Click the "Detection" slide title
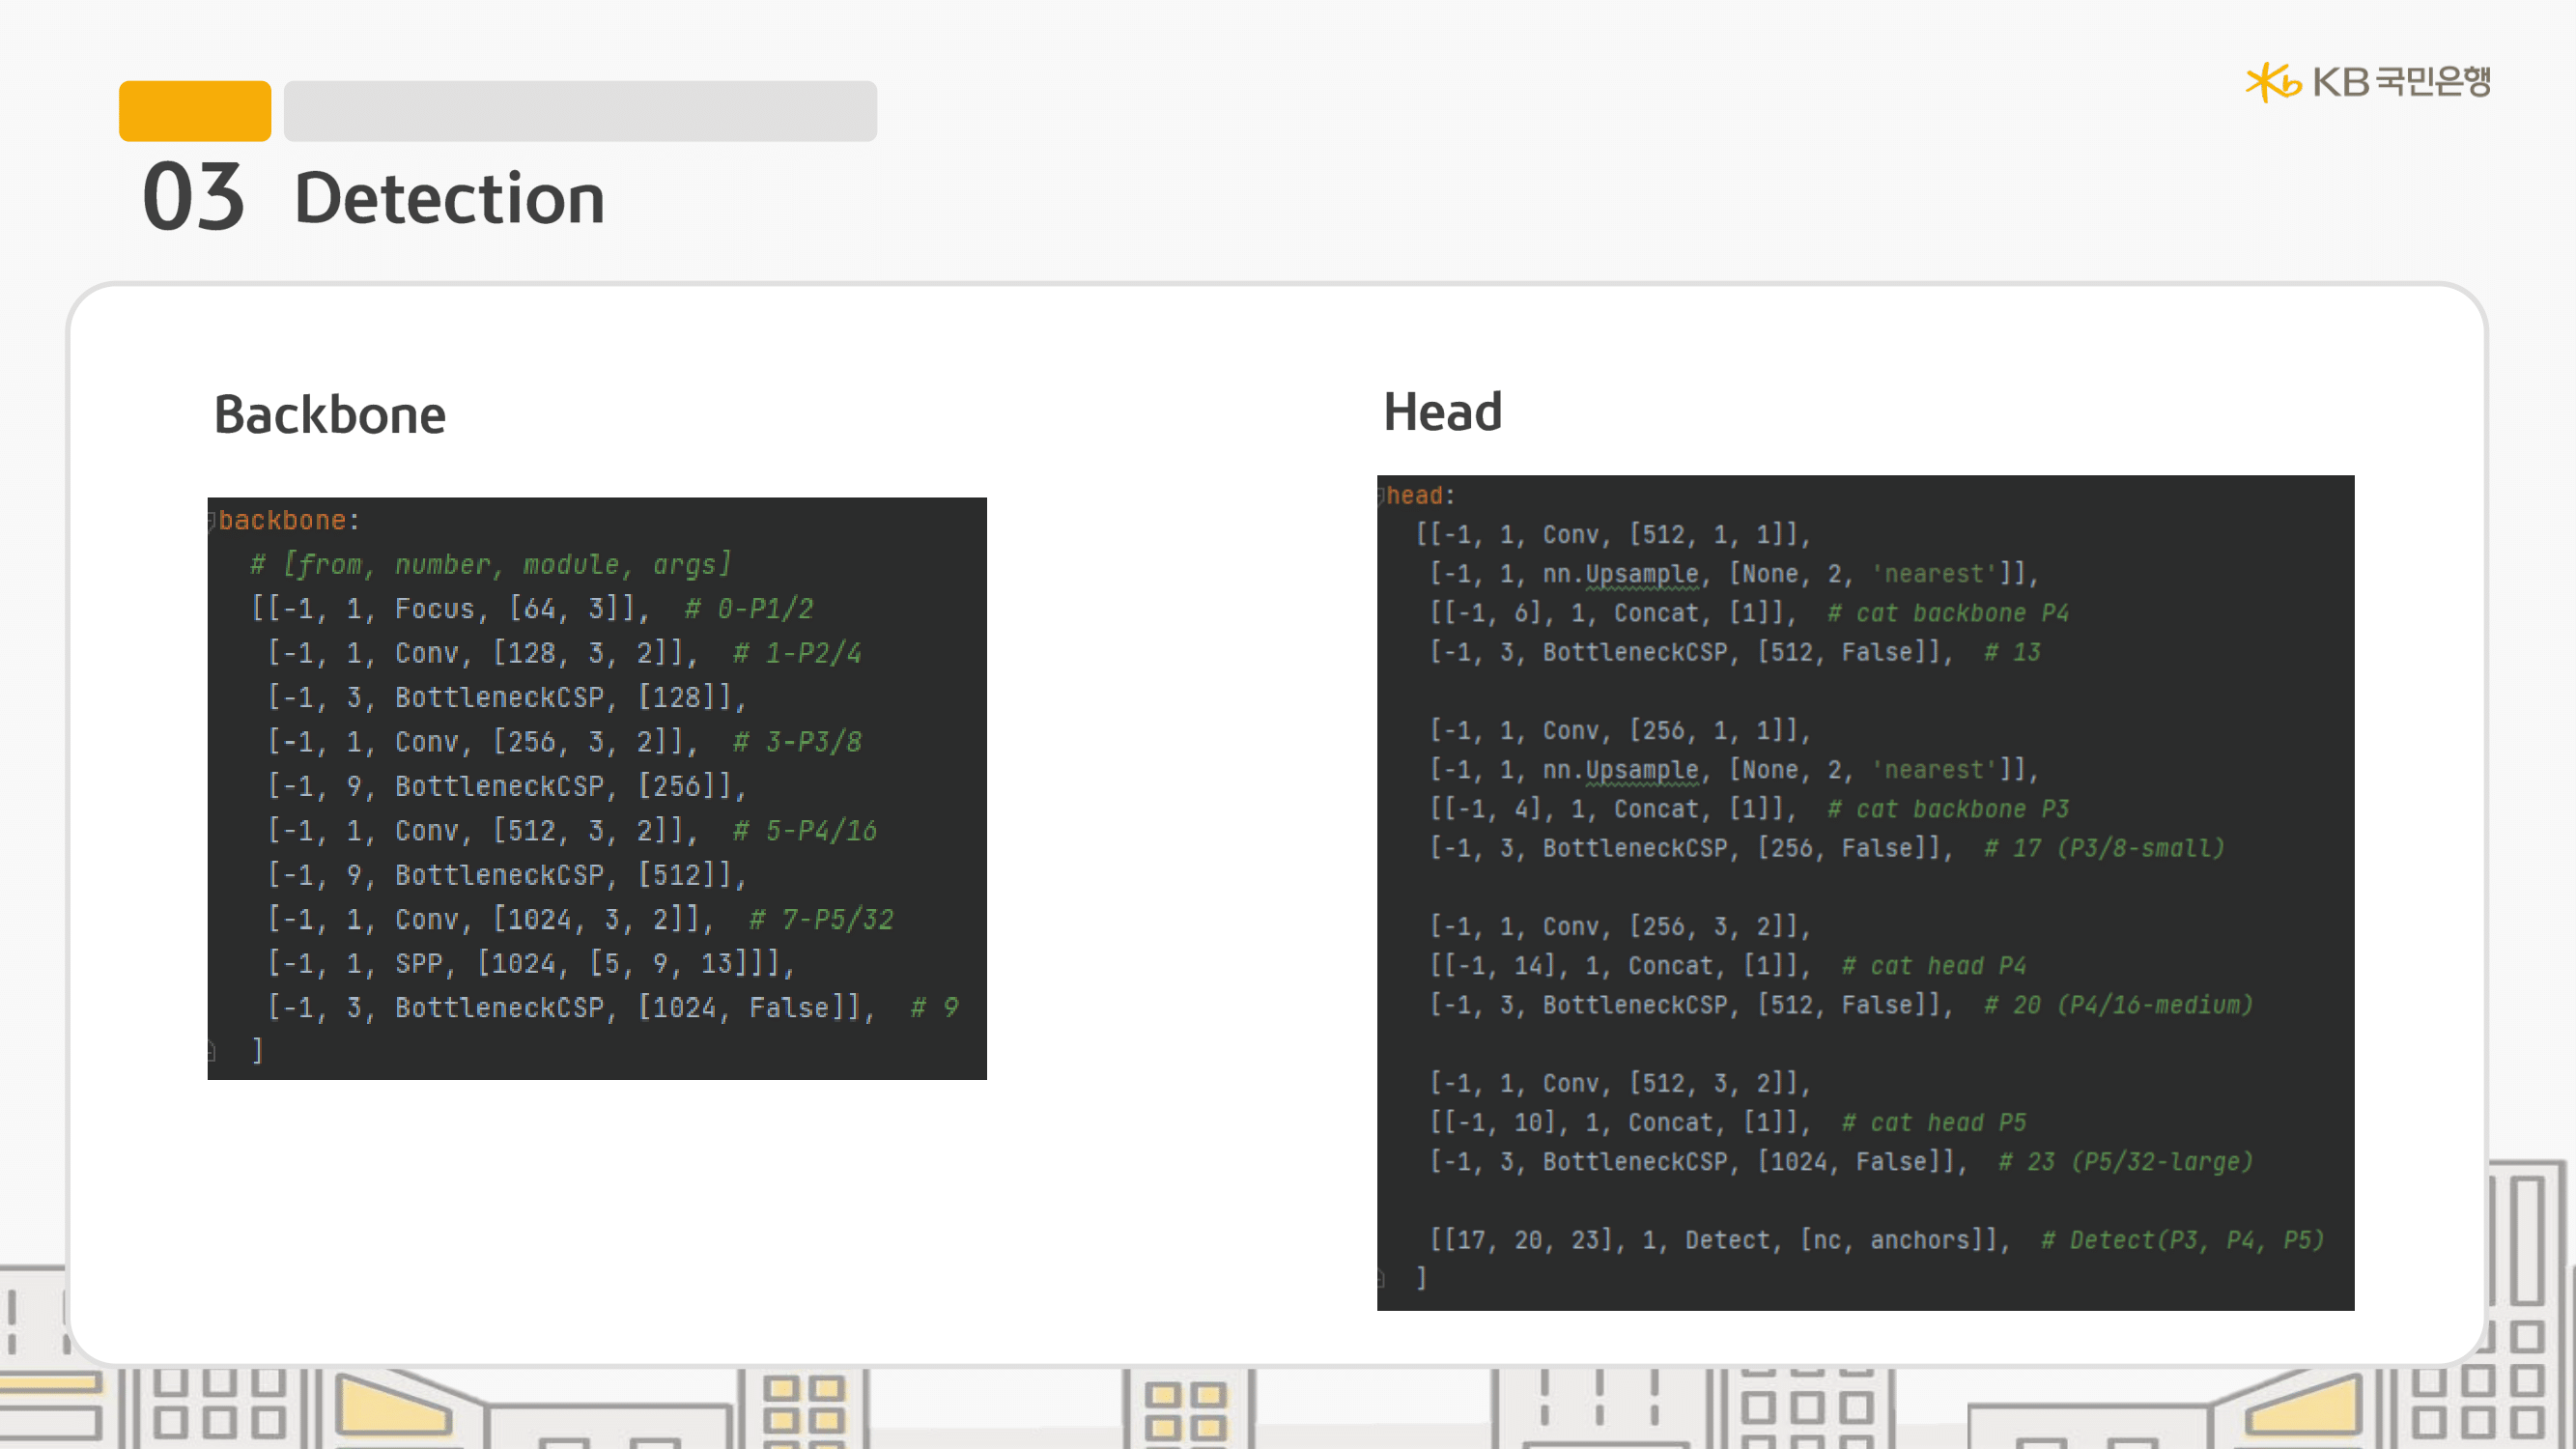Viewport: 2576px width, 1449px height. 449,199
